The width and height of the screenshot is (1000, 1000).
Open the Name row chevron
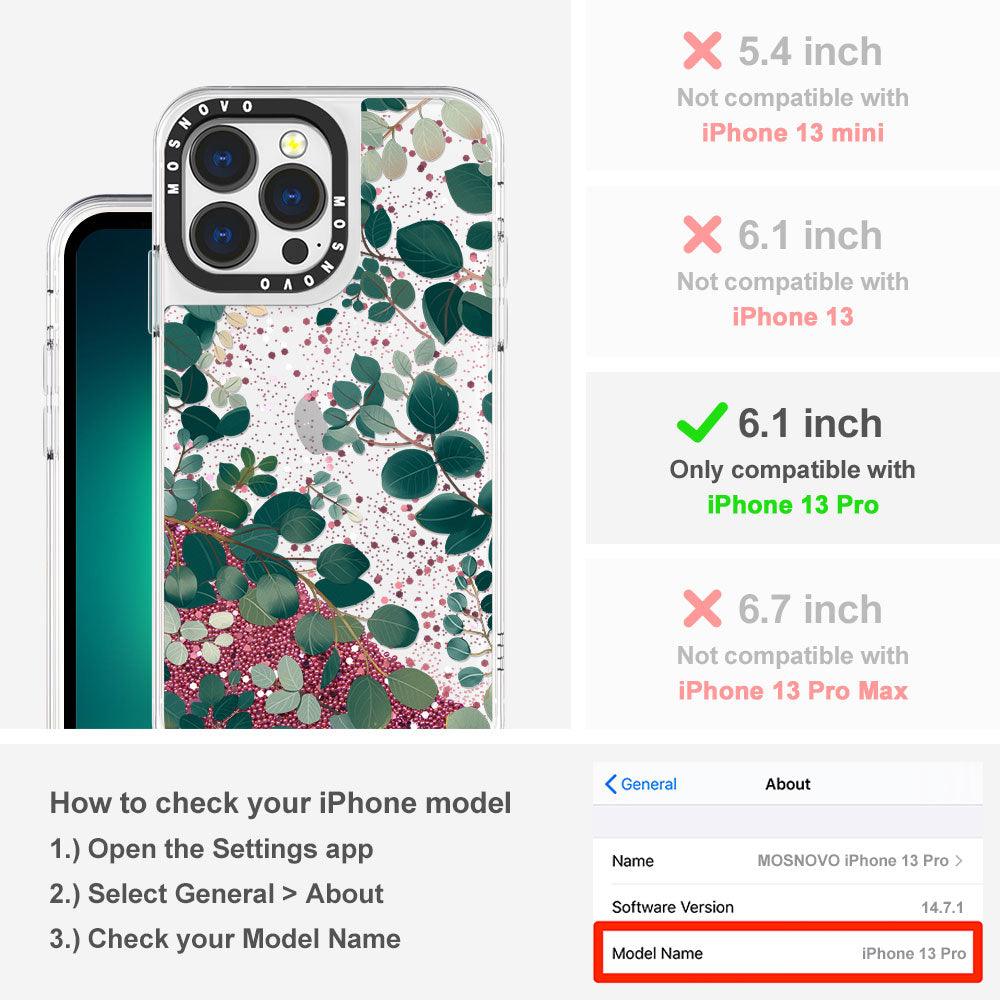(x=959, y=860)
